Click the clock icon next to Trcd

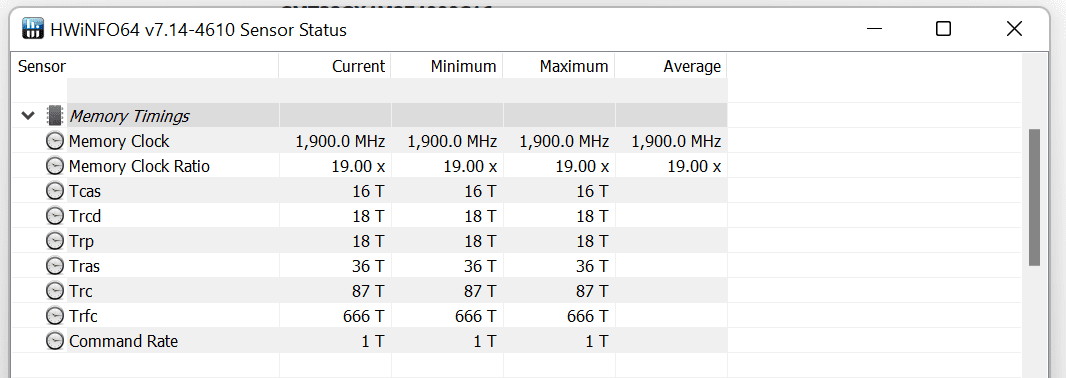click(x=54, y=216)
